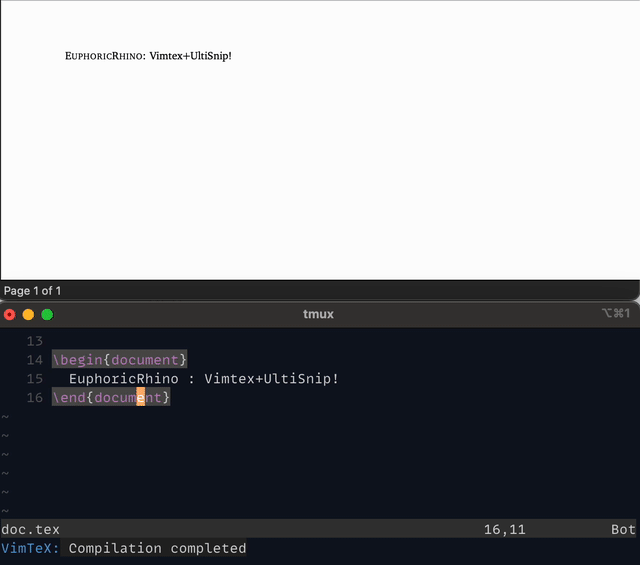The width and height of the screenshot is (640, 565).
Task: Click the orange cursor block on line 16
Action: (x=141, y=398)
